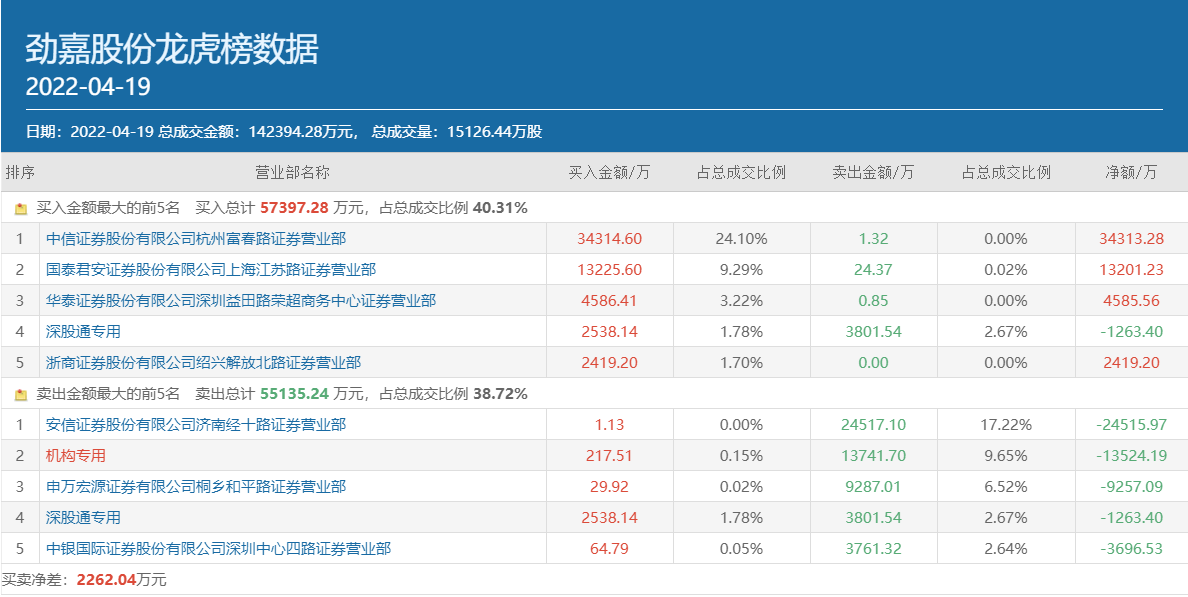
Task: Click the 净额/万 column header
Action: click(x=1131, y=173)
